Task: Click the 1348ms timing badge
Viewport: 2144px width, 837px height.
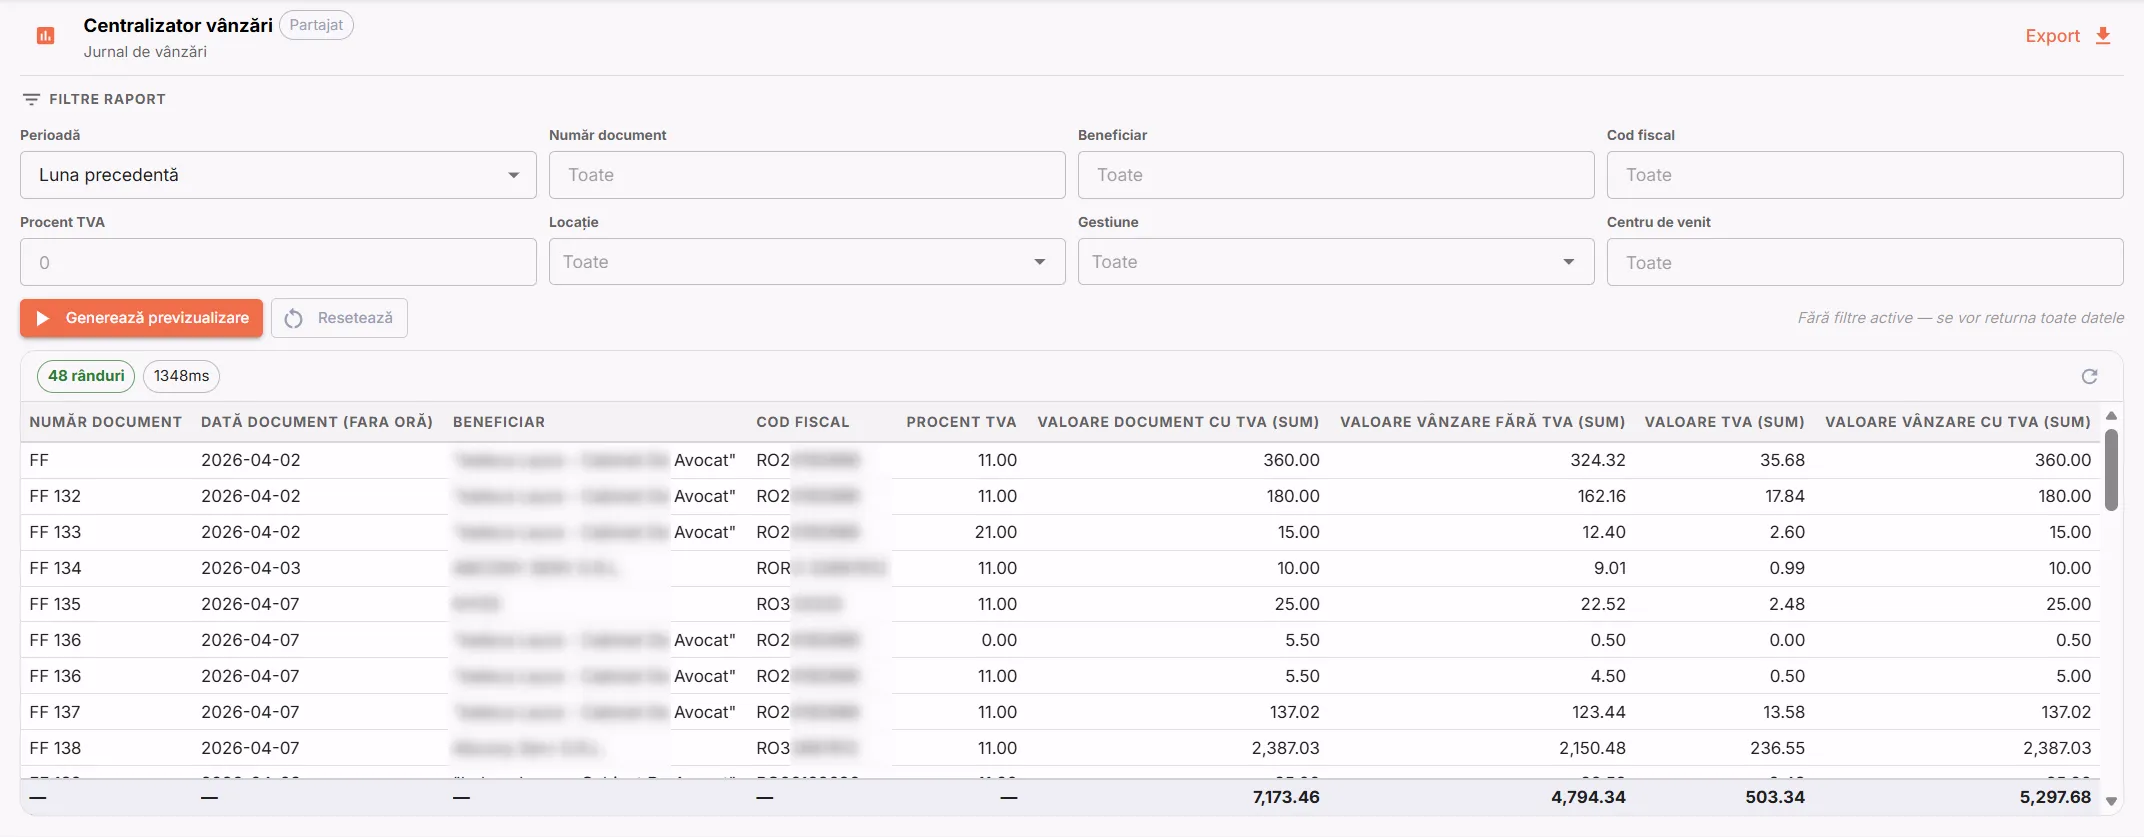Action: [181, 376]
